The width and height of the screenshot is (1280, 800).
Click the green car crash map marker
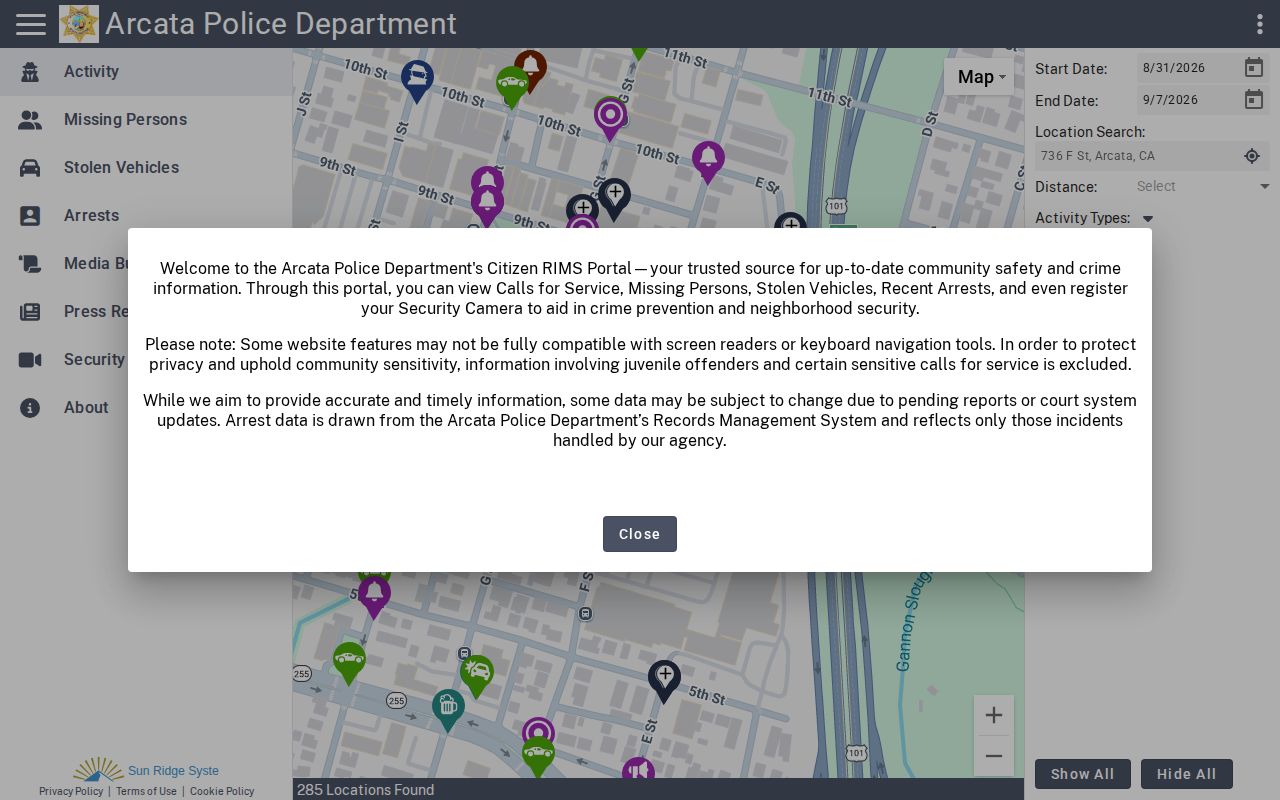477,675
